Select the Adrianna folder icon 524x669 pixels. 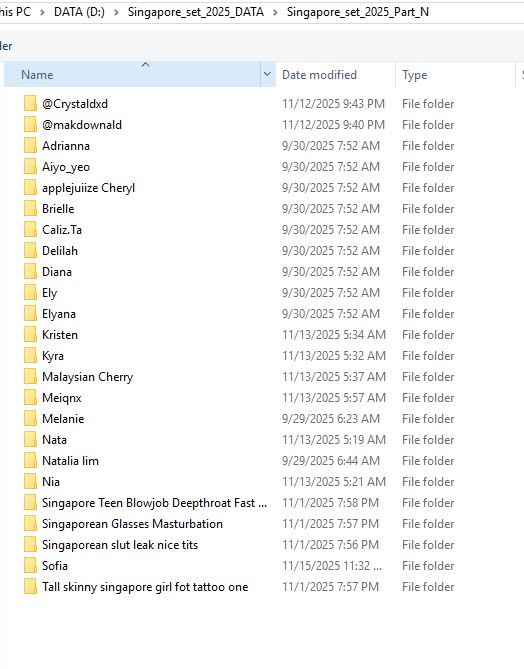pyautogui.click(x=30, y=145)
